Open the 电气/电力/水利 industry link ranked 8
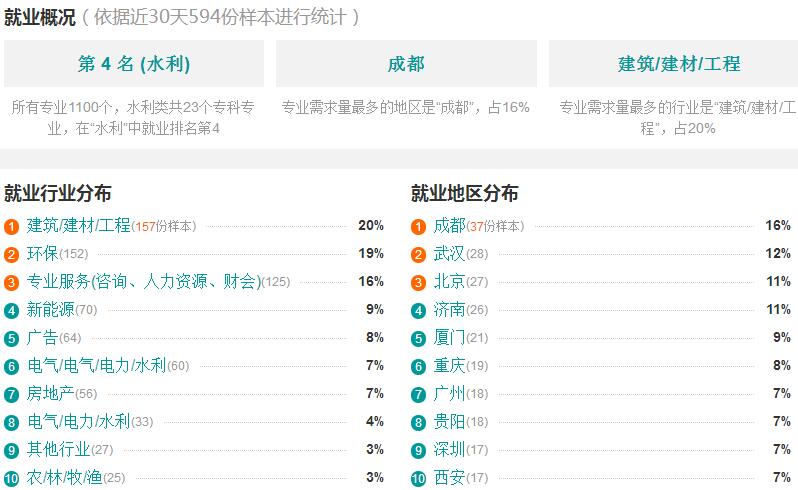Screen dimensions: 798x490 (78, 421)
